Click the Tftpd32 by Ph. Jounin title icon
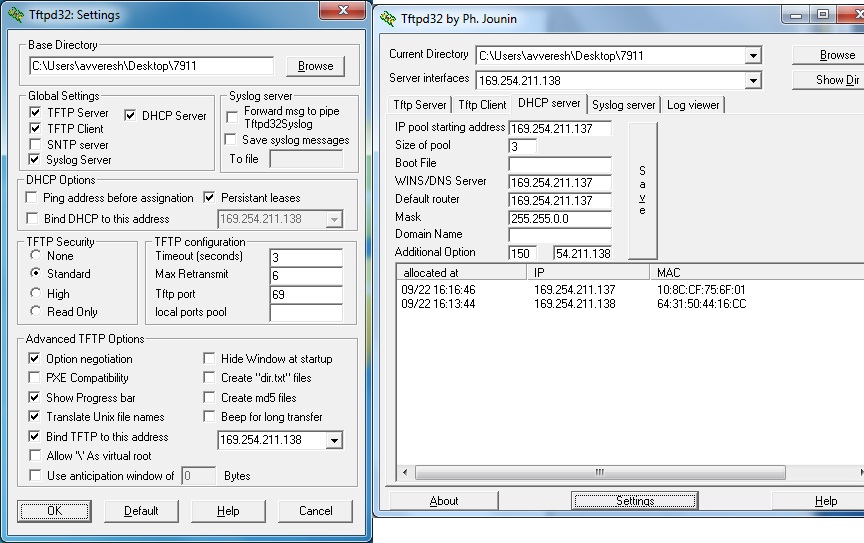864x543 pixels. click(x=388, y=19)
